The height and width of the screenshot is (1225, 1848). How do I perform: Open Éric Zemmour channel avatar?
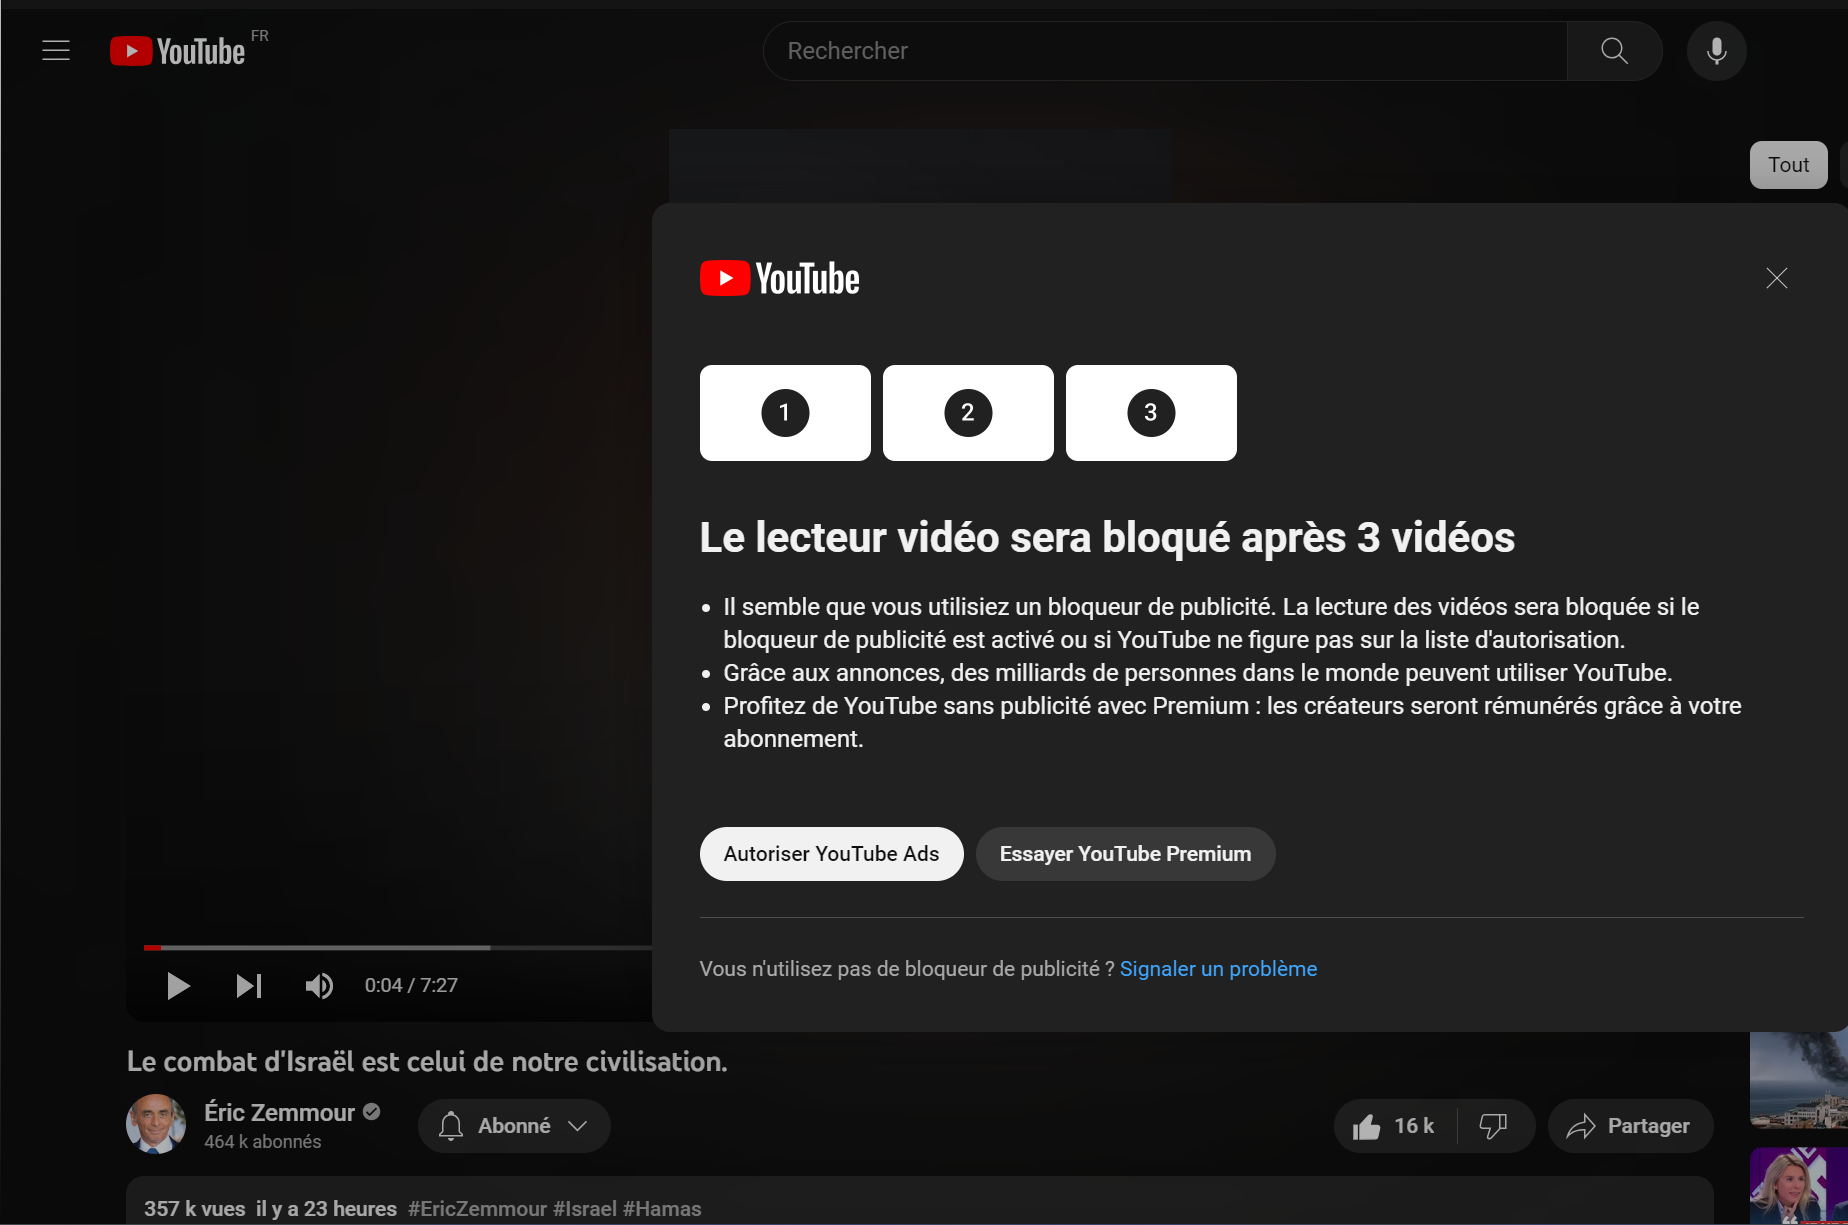(156, 1124)
